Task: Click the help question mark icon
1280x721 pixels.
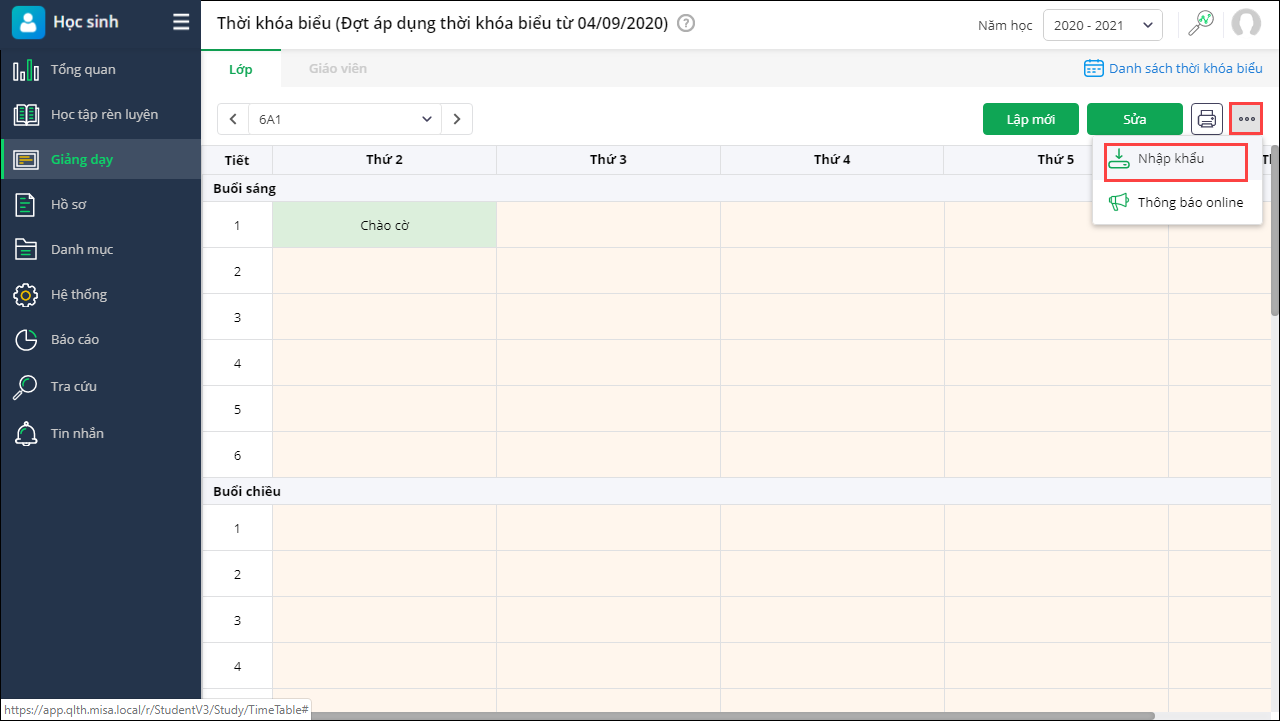Action: [x=686, y=24]
